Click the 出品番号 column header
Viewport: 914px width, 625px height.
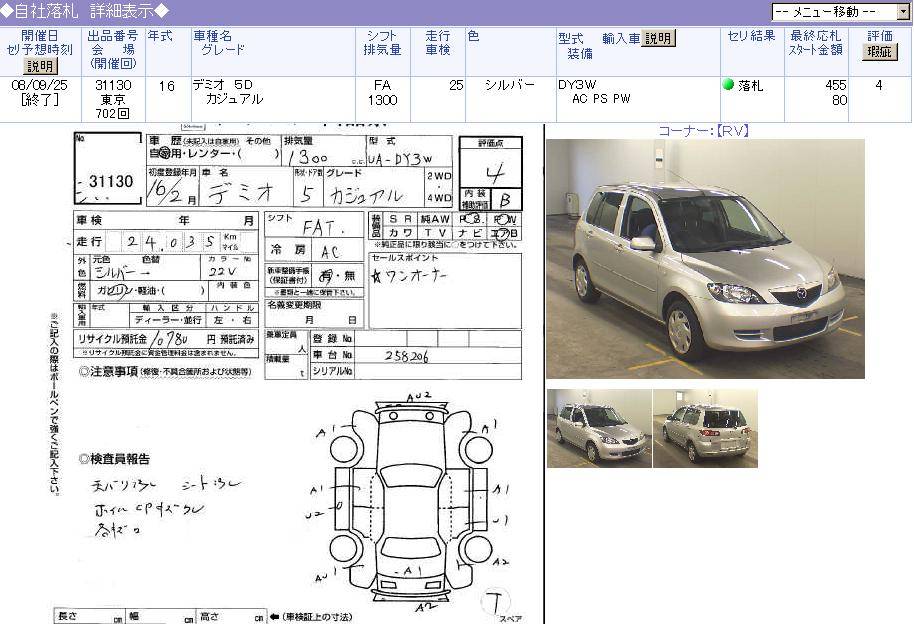pos(113,36)
